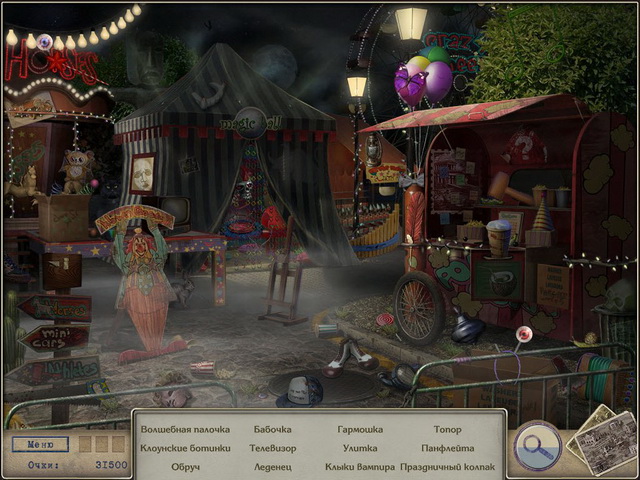The width and height of the screenshot is (640, 480).
Task: Click the paper cup on the counter
Action: [499, 237]
